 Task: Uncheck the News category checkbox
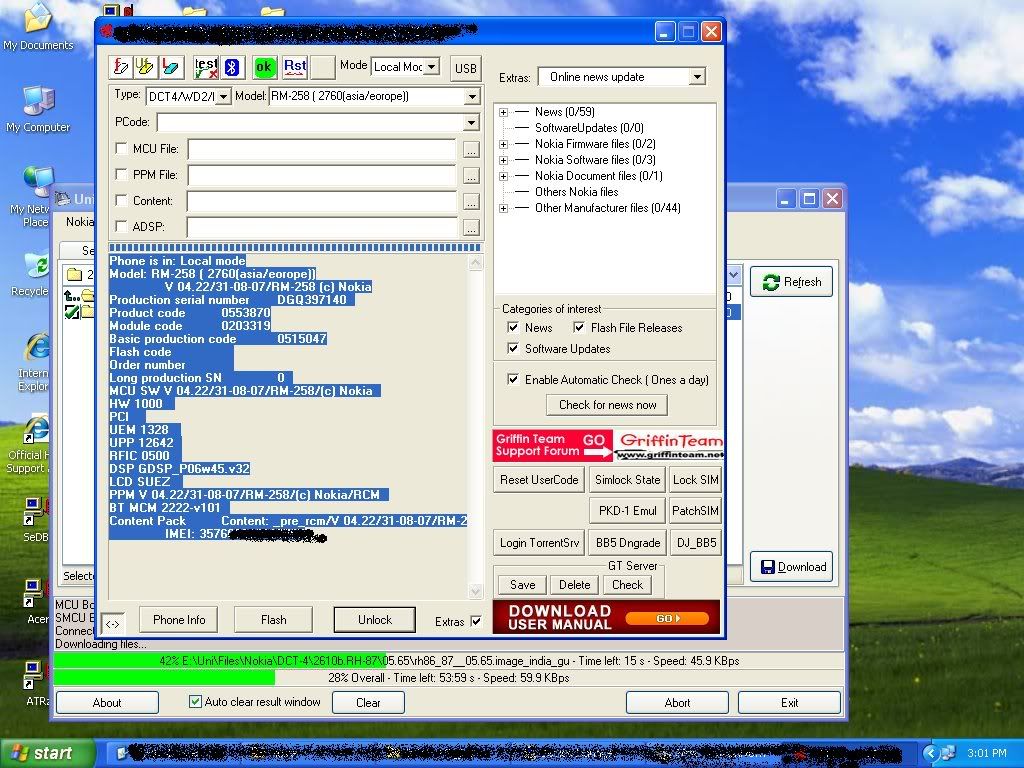(513, 327)
